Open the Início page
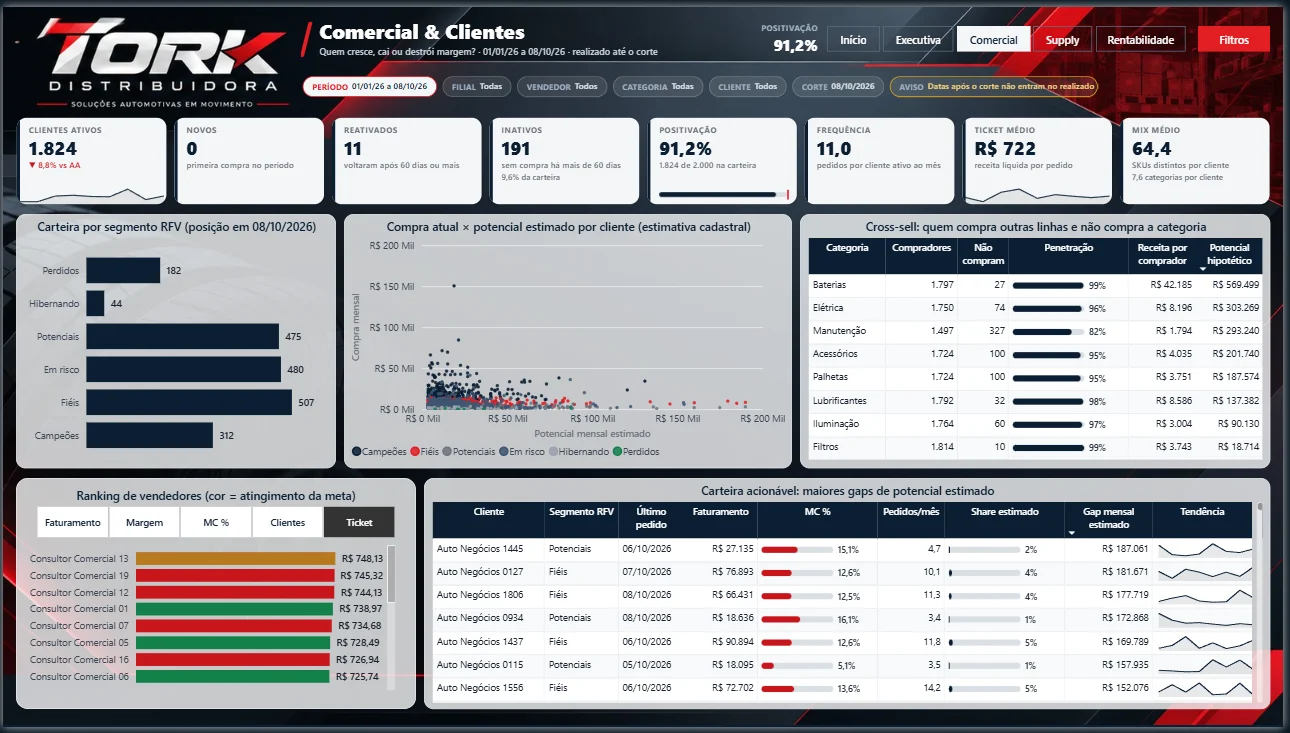The image size is (1290, 733). click(853, 40)
